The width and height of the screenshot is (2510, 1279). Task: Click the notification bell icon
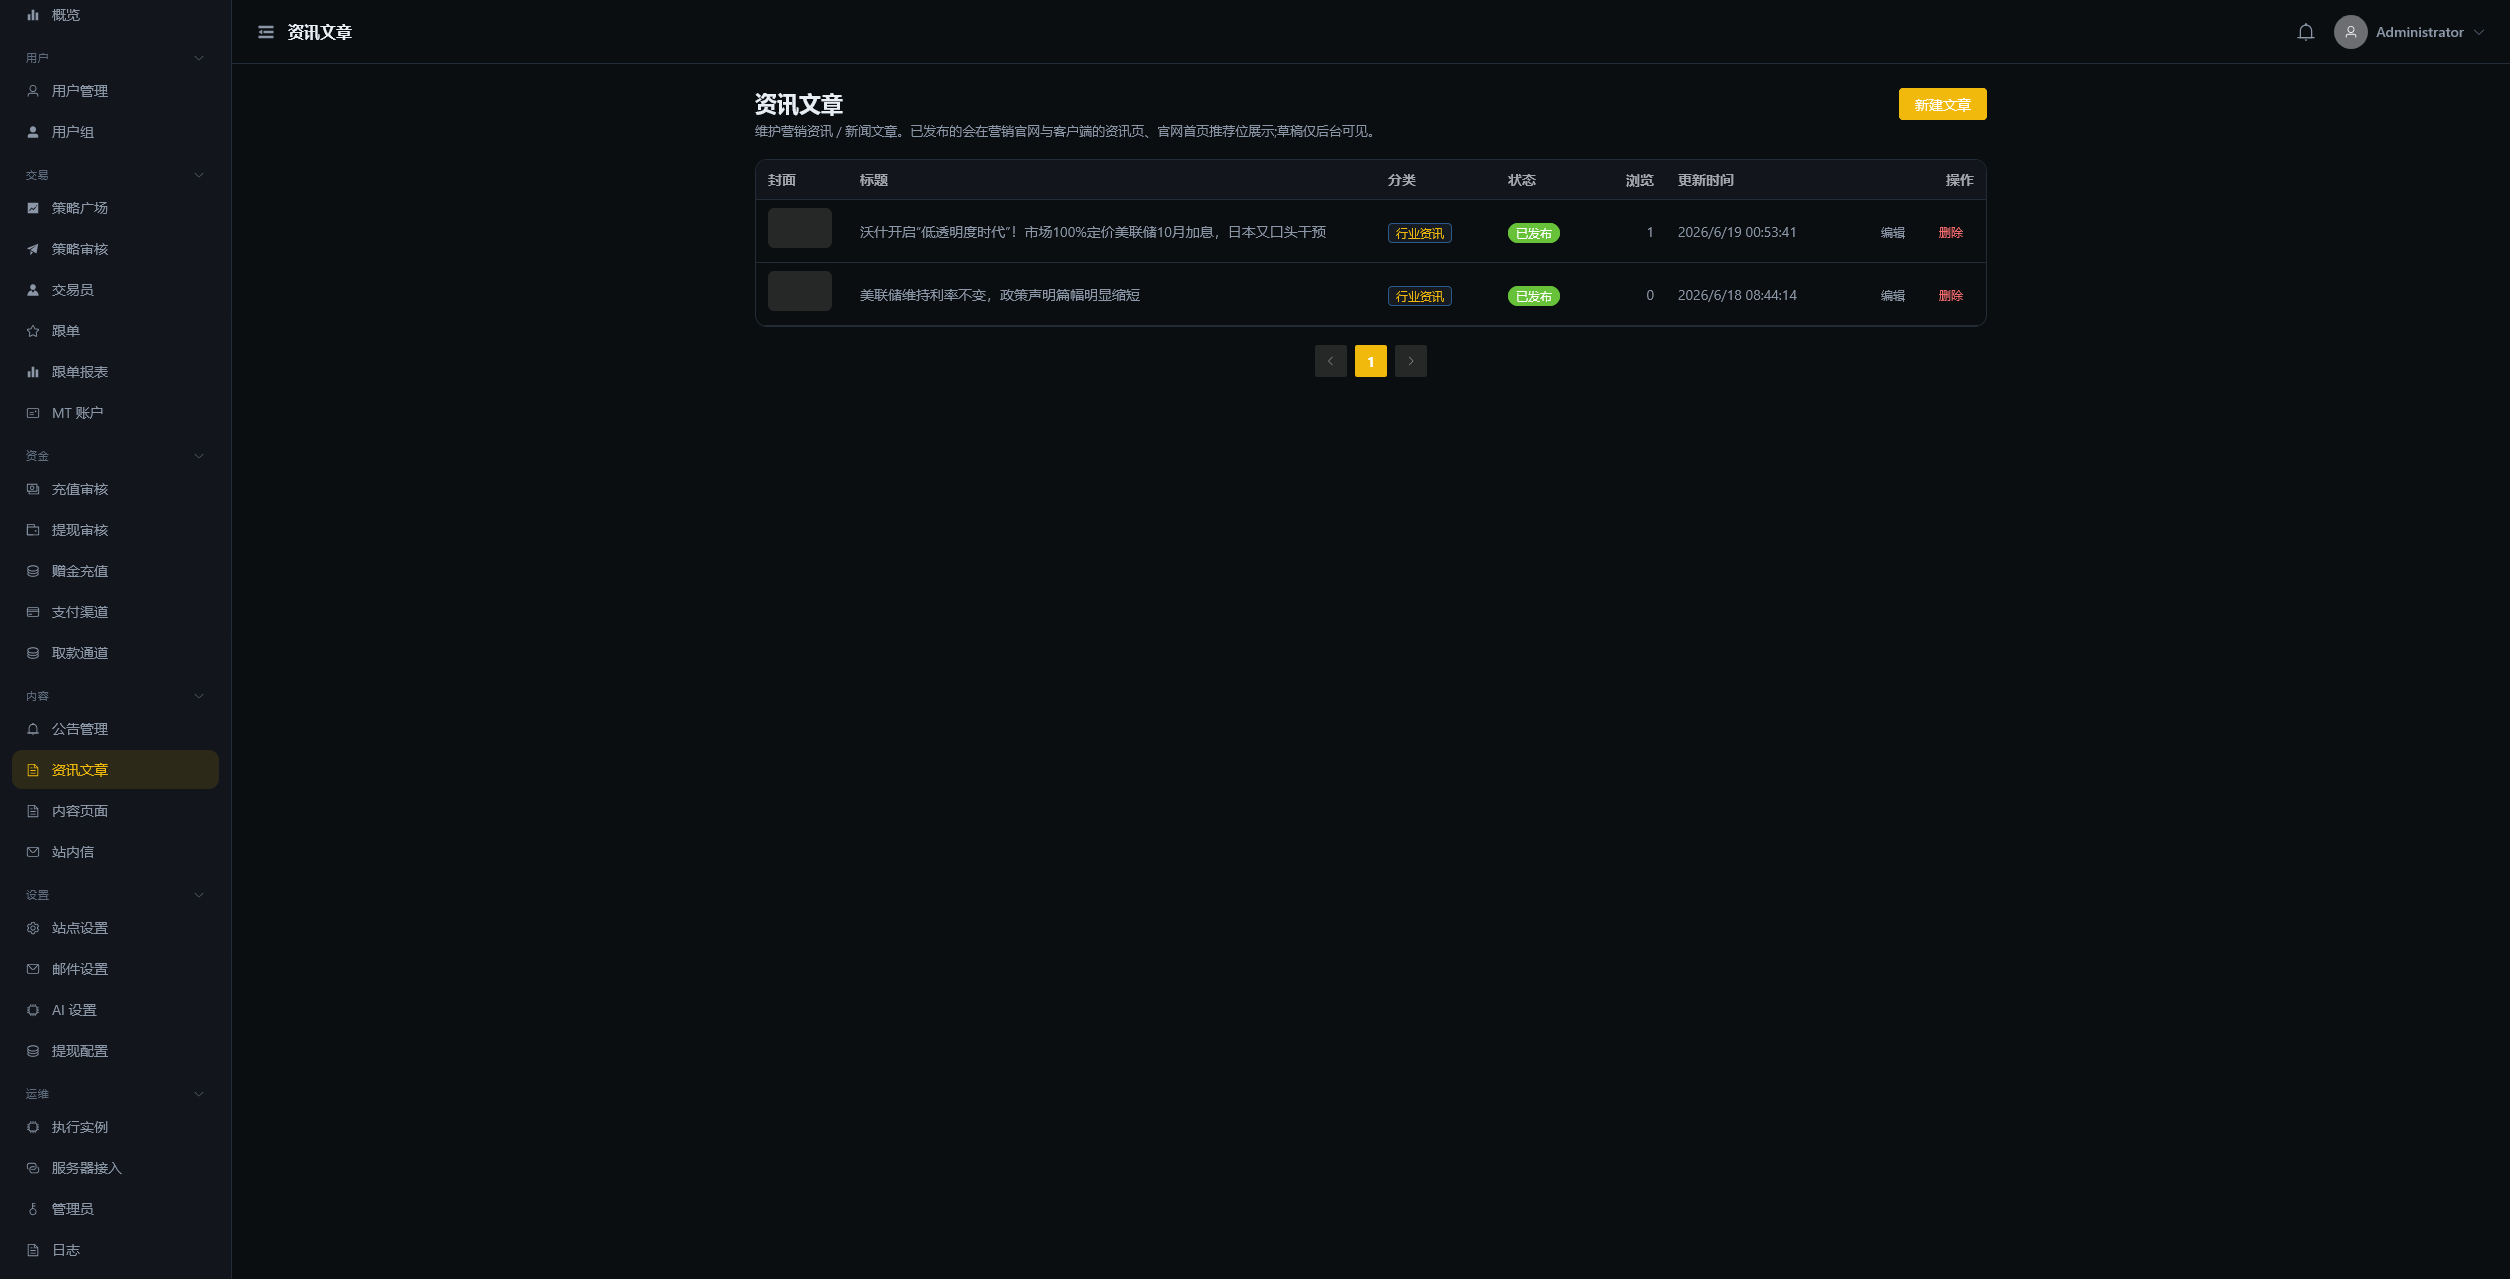(2305, 32)
